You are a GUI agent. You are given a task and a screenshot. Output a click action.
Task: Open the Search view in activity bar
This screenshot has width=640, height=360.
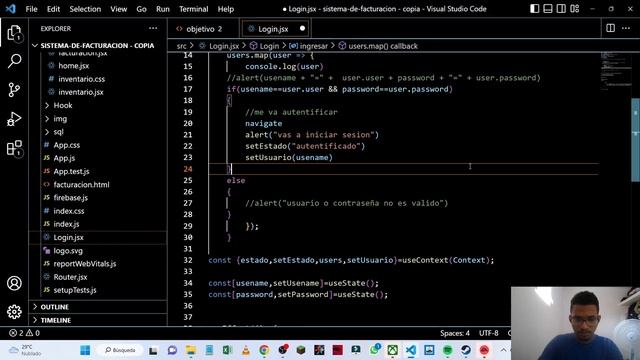click(x=14, y=61)
